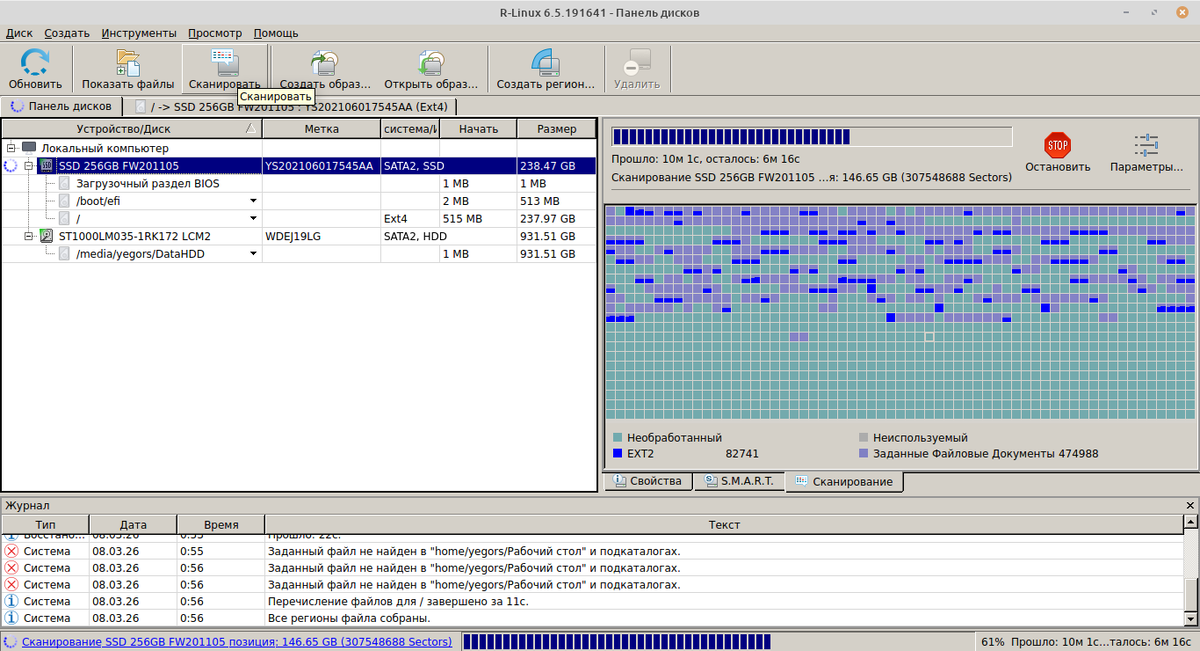Click the Текст log column header
1200x651 pixels.
pyautogui.click(x=724, y=524)
